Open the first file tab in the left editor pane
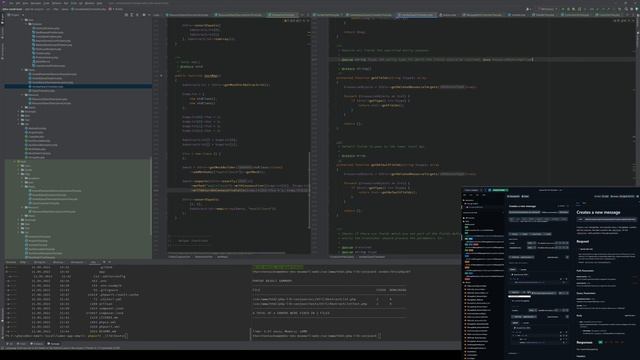The image size is (640, 360). coord(188,15)
